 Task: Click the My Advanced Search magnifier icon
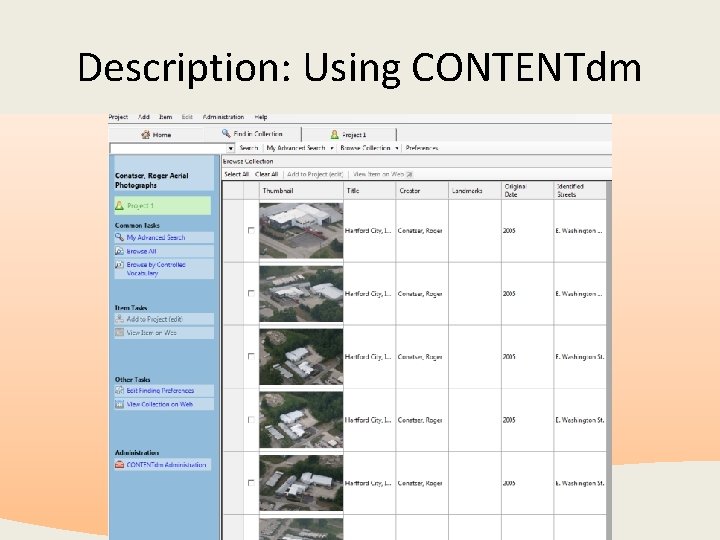point(119,237)
